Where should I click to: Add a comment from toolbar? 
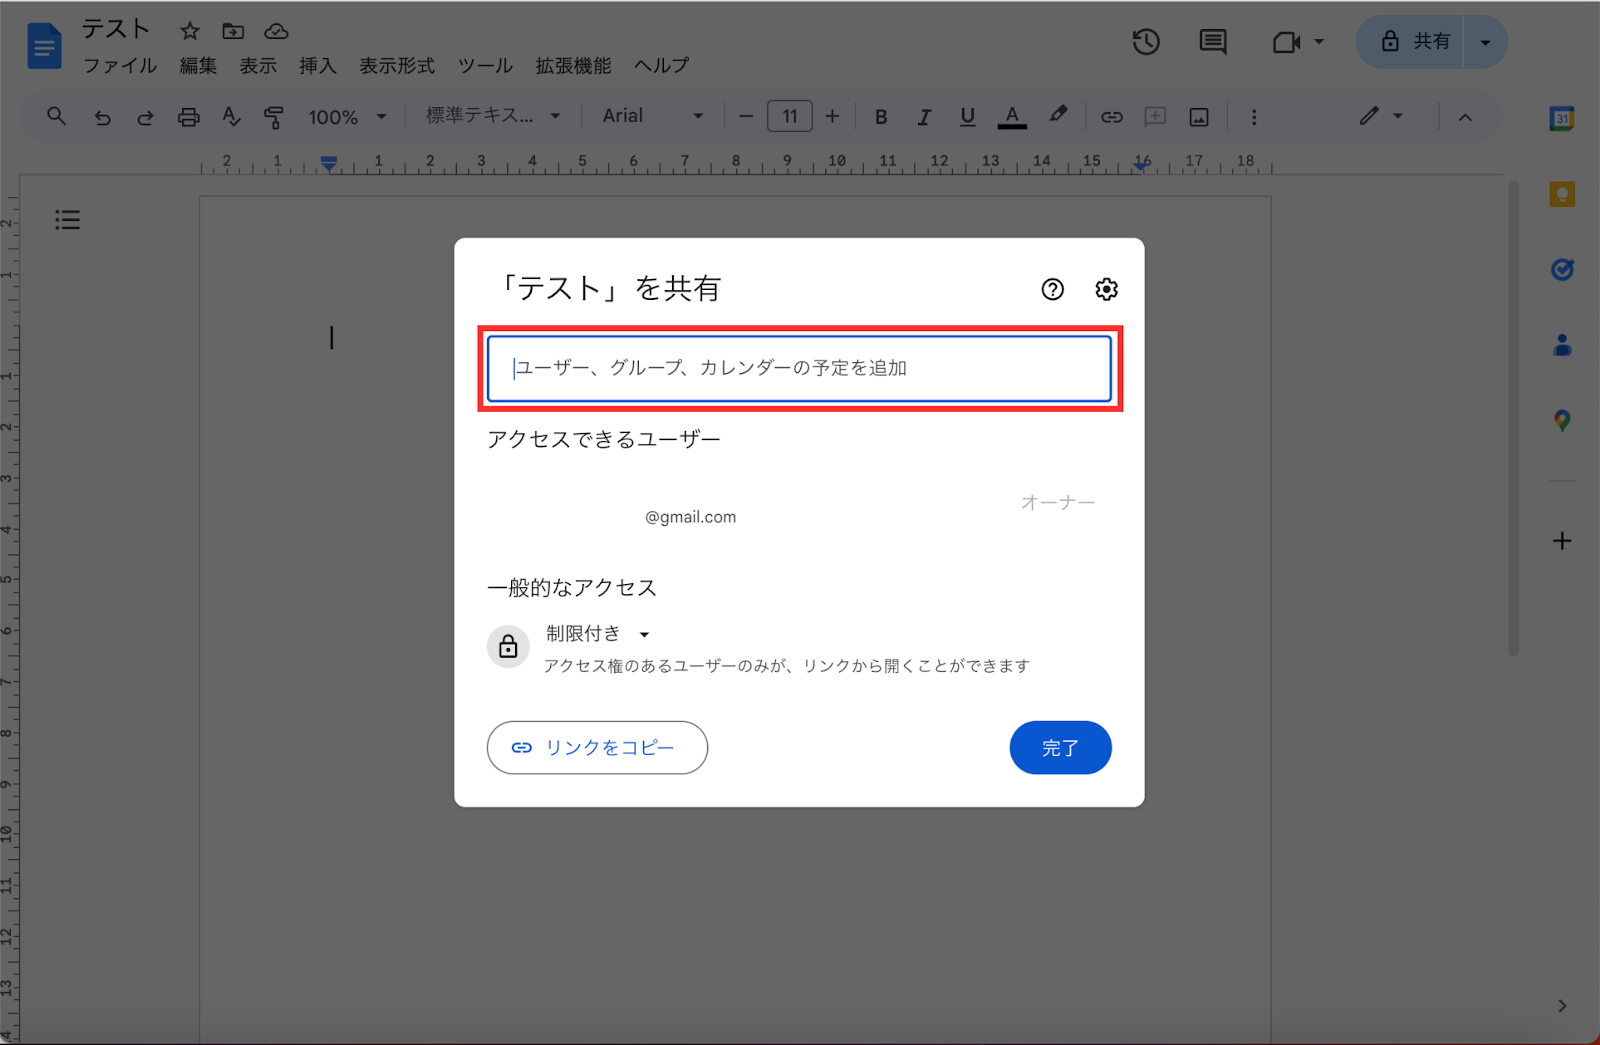point(1155,117)
